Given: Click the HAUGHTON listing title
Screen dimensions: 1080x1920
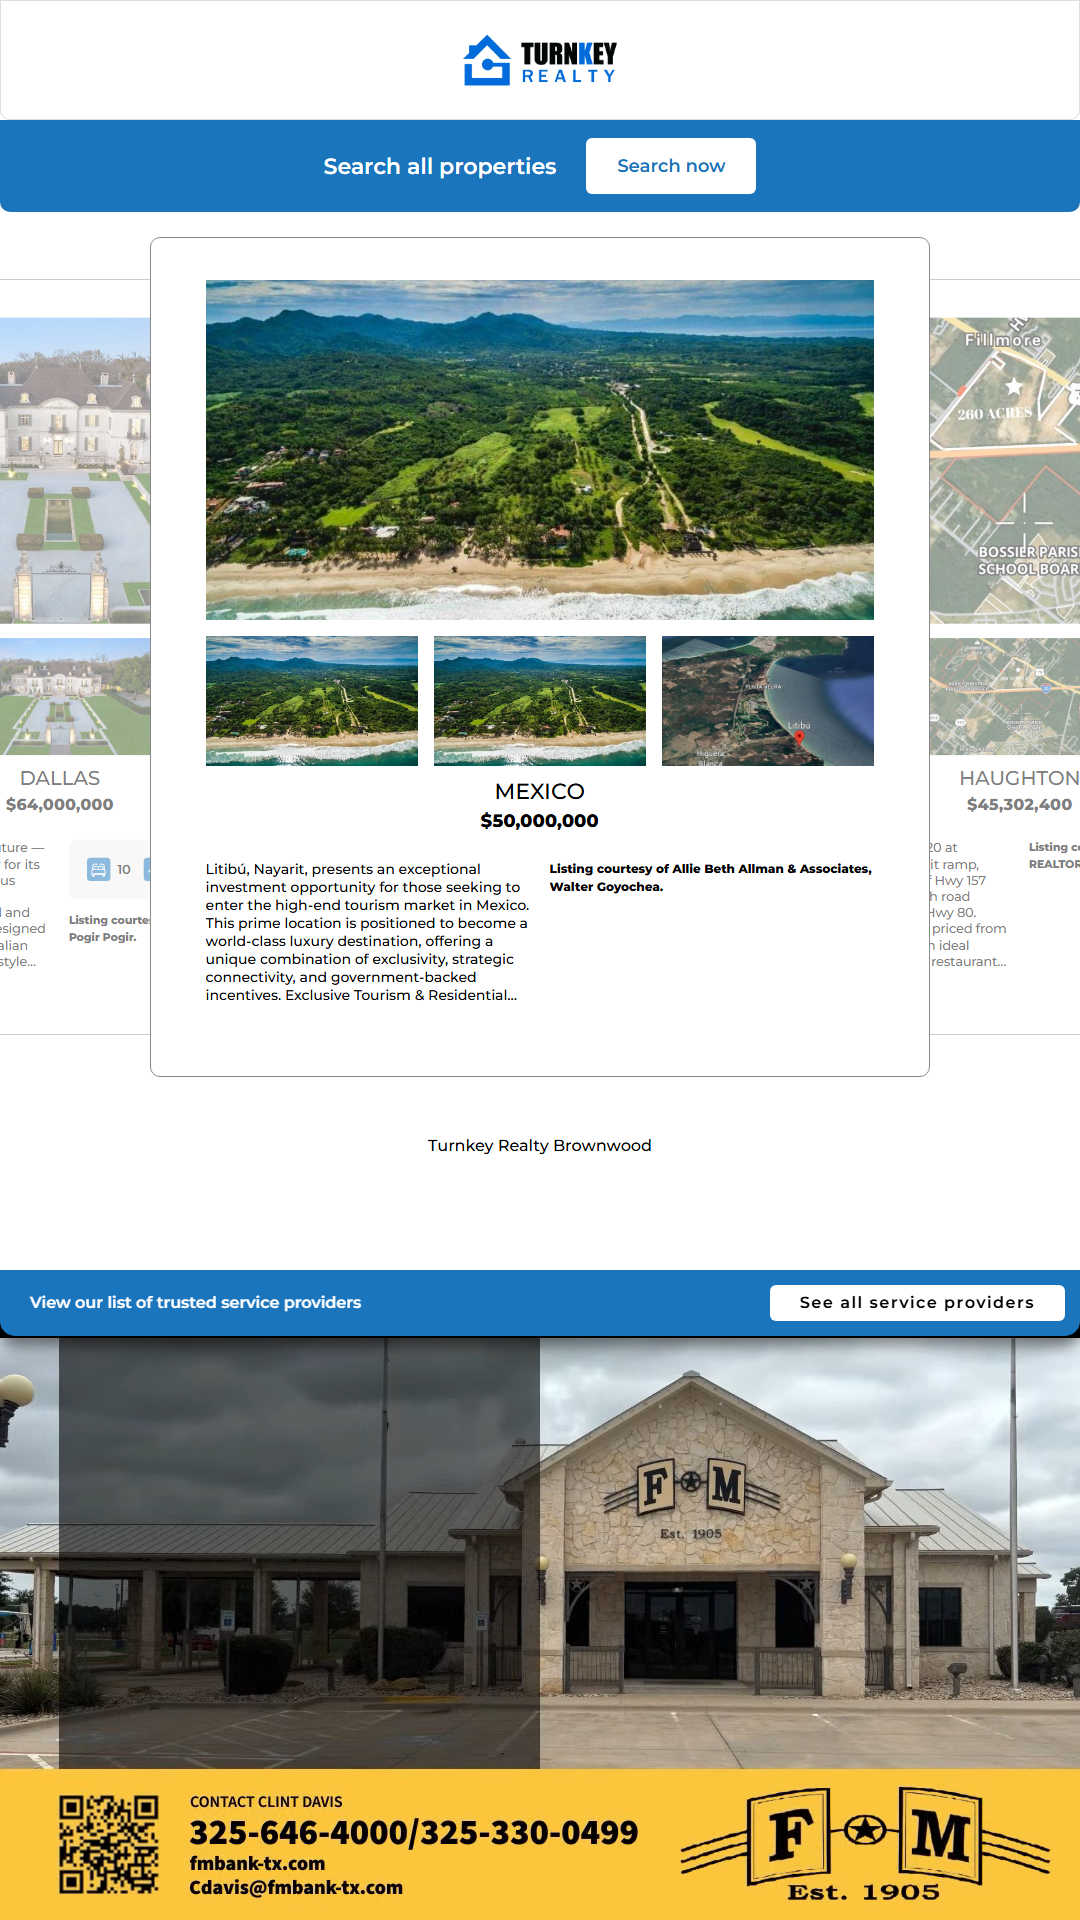Looking at the screenshot, I should coord(1018,778).
